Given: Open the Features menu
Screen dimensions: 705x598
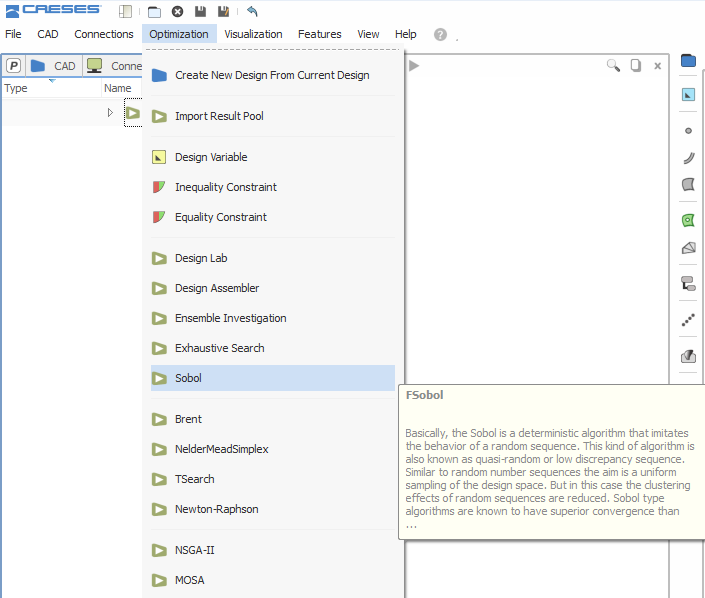Looking at the screenshot, I should (x=320, y=34).
